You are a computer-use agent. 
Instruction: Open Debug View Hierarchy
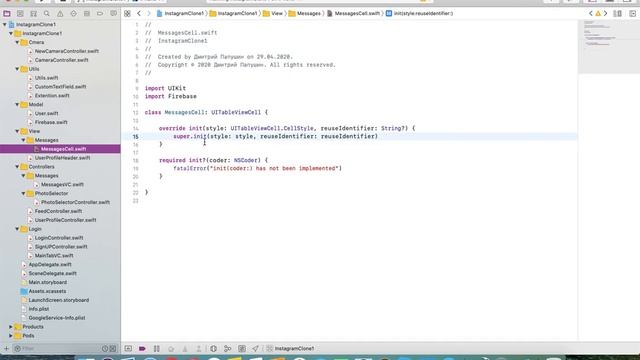(213, 349)
